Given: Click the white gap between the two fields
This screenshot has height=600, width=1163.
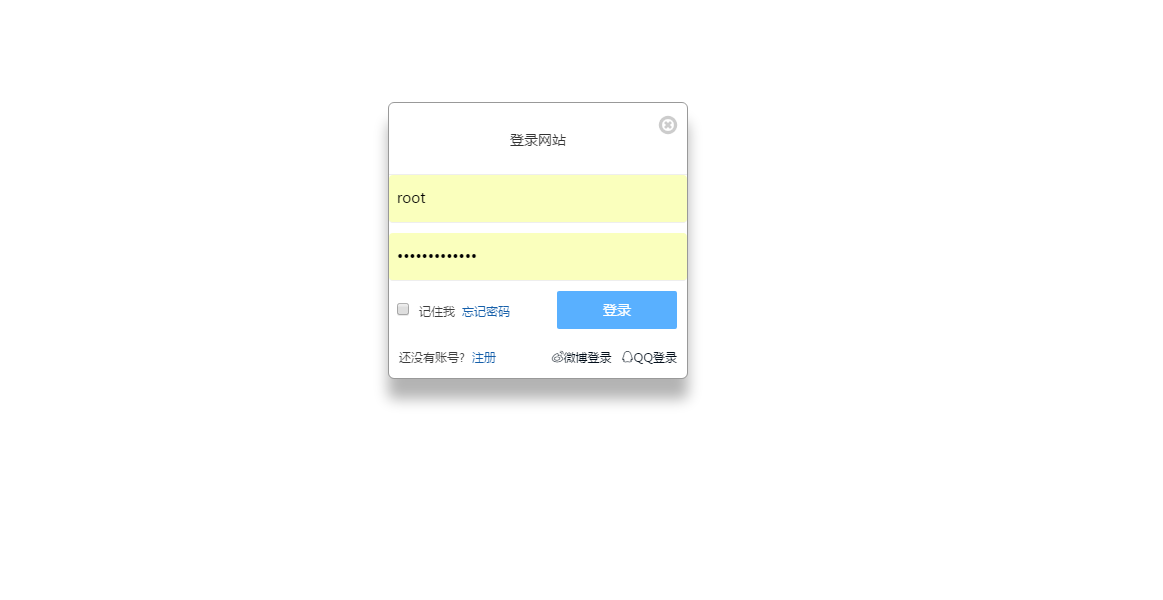Looking at the screenshot, I should [538, 228].
